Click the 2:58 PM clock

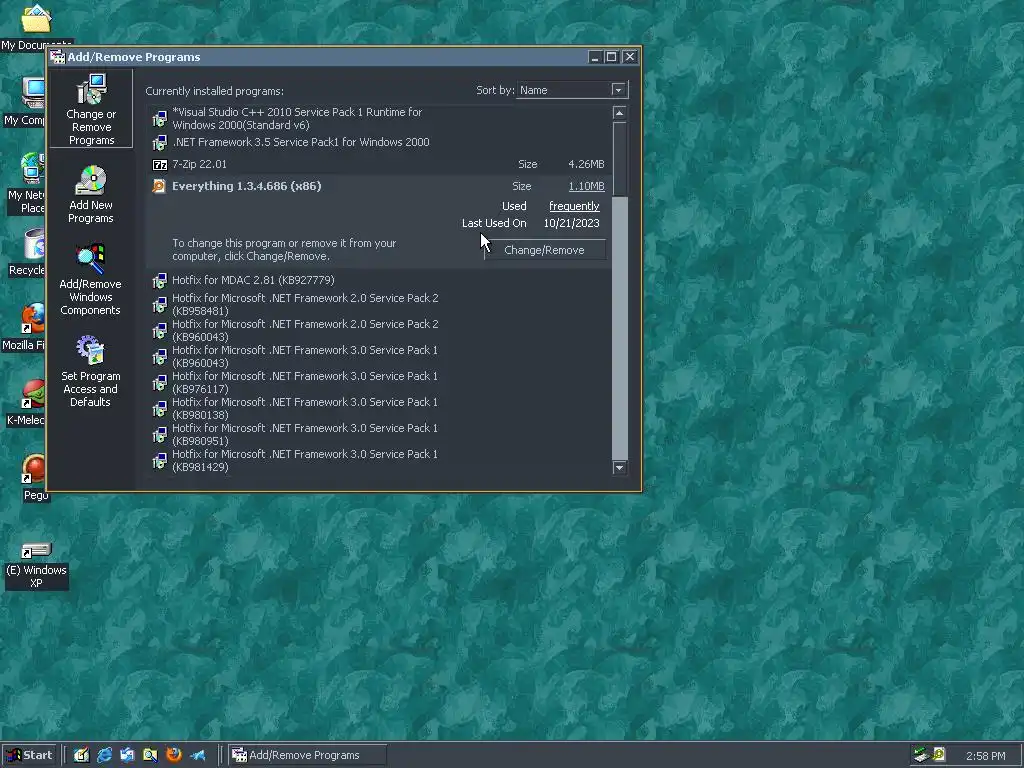985,756
